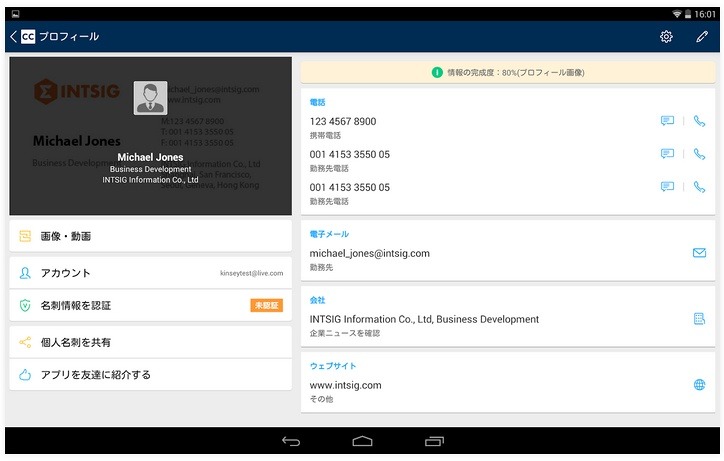Image resolution: width=724 pixels, height=461 pixels.
Task: Message the last 001 4153 3550 05 number
Action: 667,187
